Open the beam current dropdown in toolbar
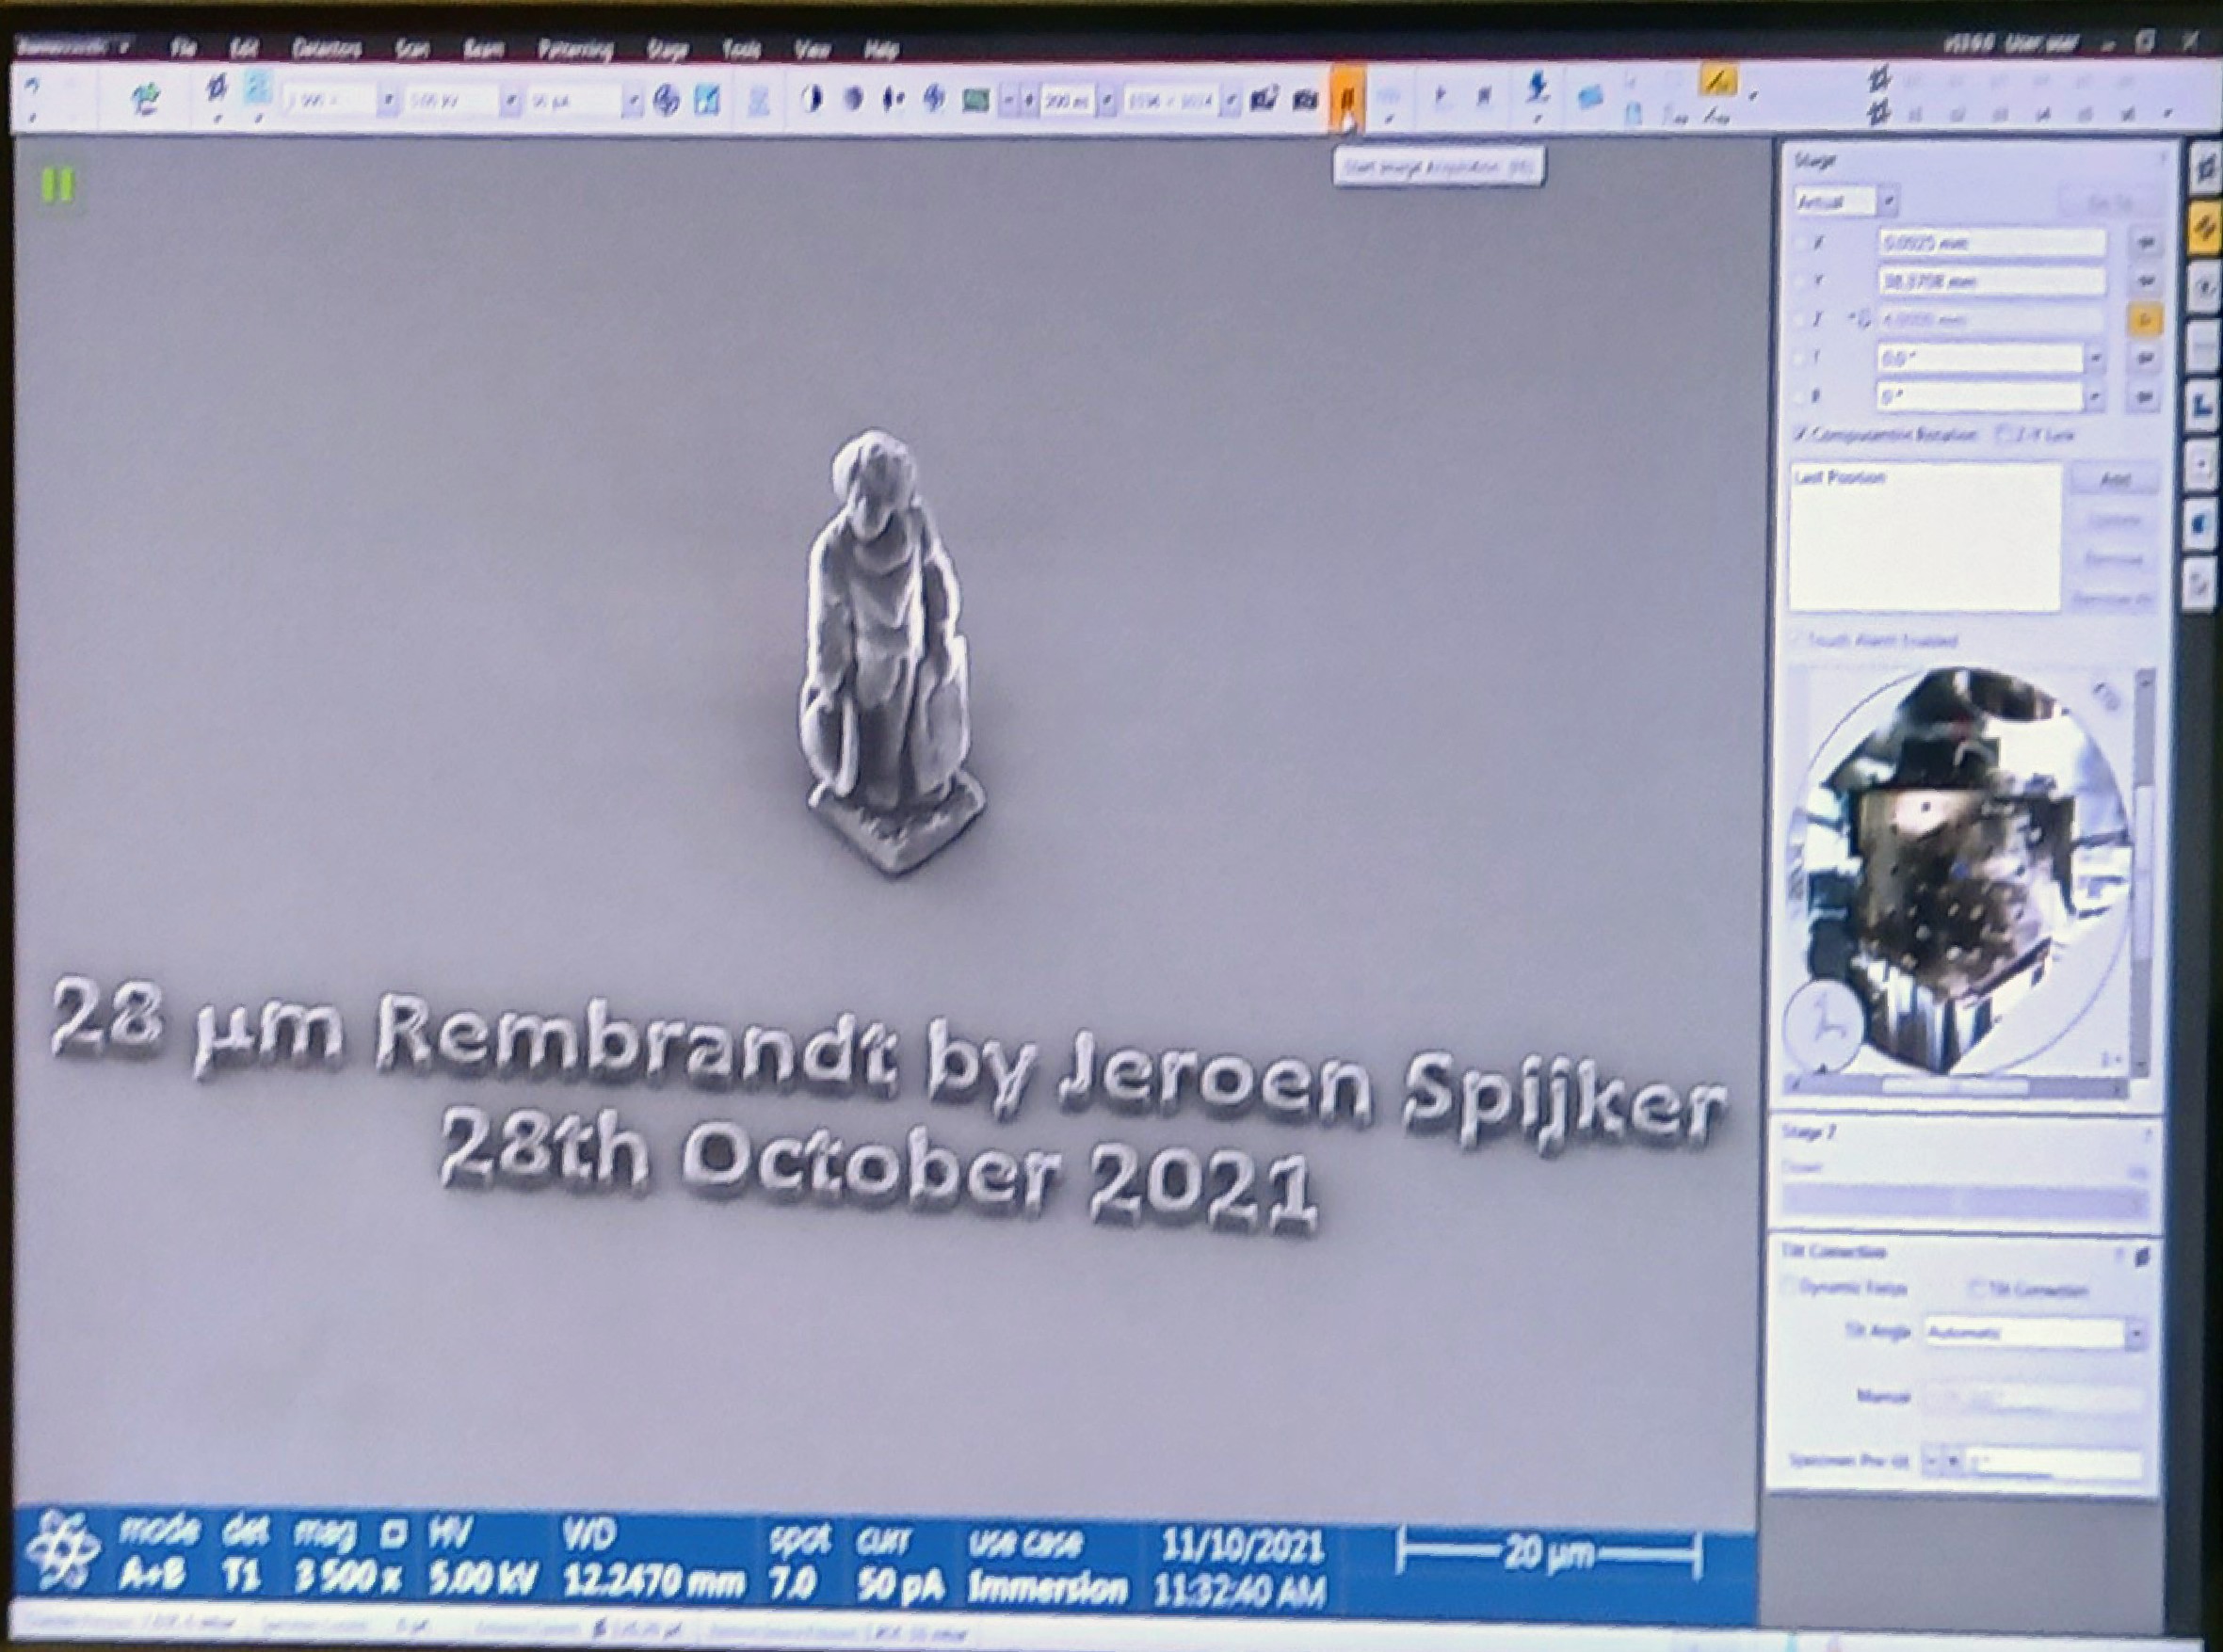Screen dimensions: 2223x1652 (632, 101)
